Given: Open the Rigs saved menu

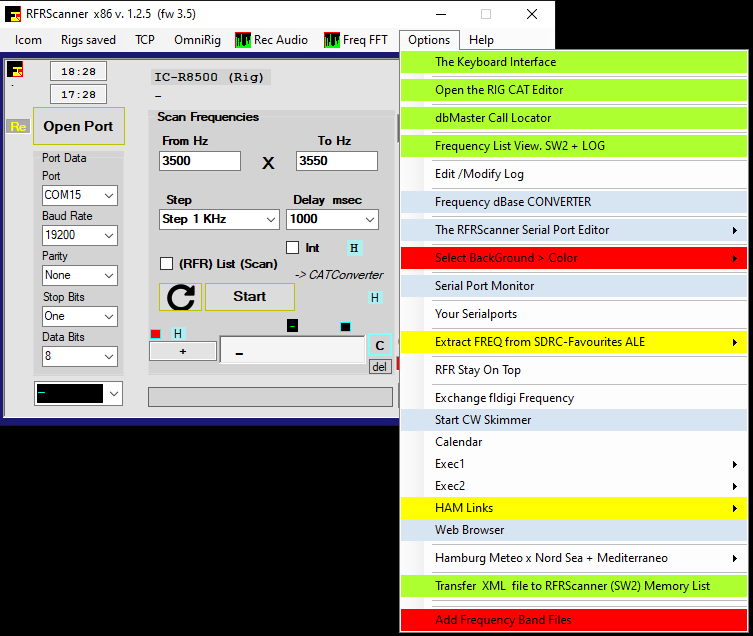Looking at the screenshot, I should [x=88, y=40].
